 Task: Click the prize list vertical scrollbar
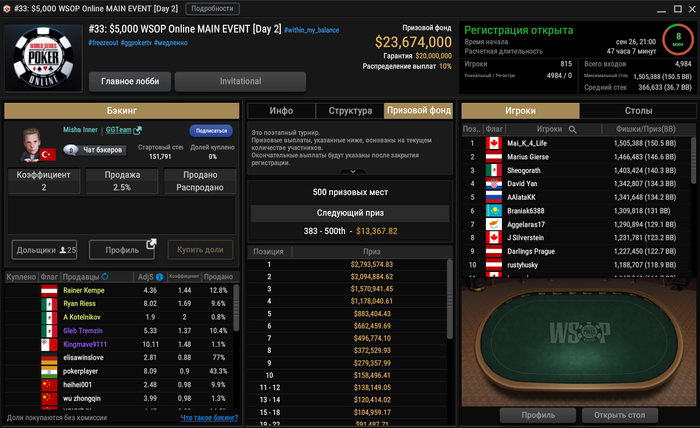pos(450,299)
